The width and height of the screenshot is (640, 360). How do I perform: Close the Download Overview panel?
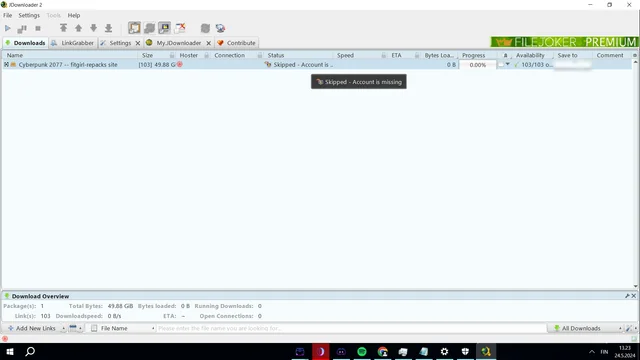(634, 296)
